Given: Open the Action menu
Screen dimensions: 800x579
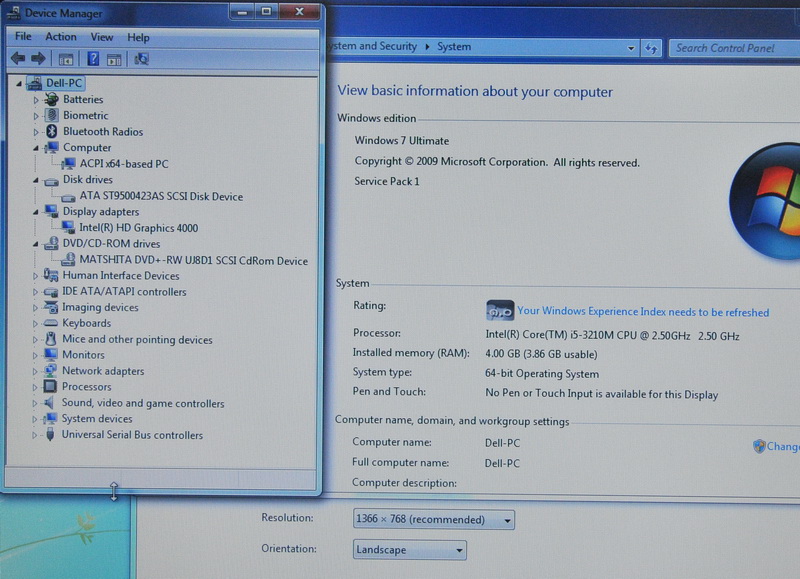Looking at the screenshot, I should pos(61,37).
